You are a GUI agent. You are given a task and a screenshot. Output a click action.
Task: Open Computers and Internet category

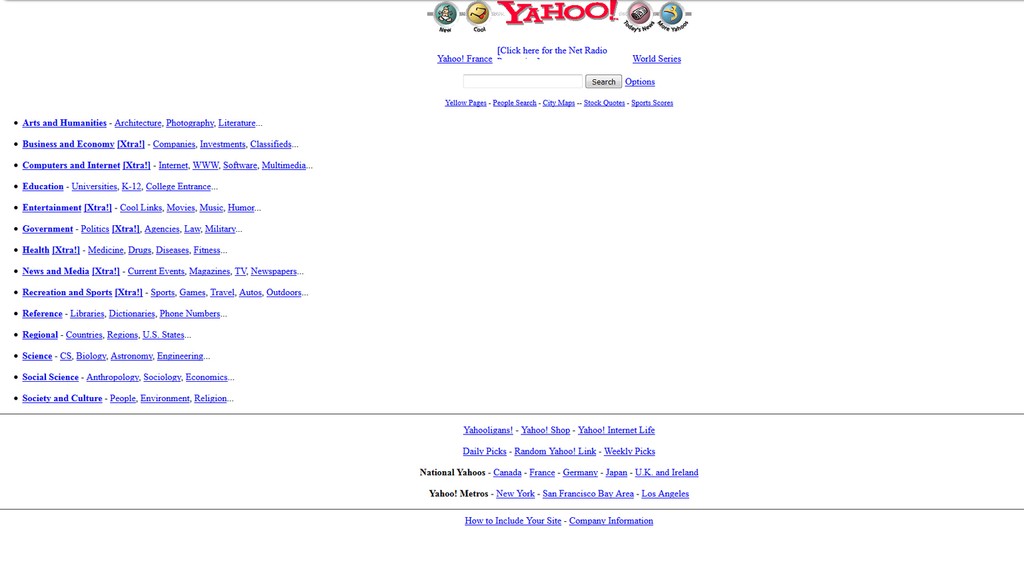tap(71, 166)
